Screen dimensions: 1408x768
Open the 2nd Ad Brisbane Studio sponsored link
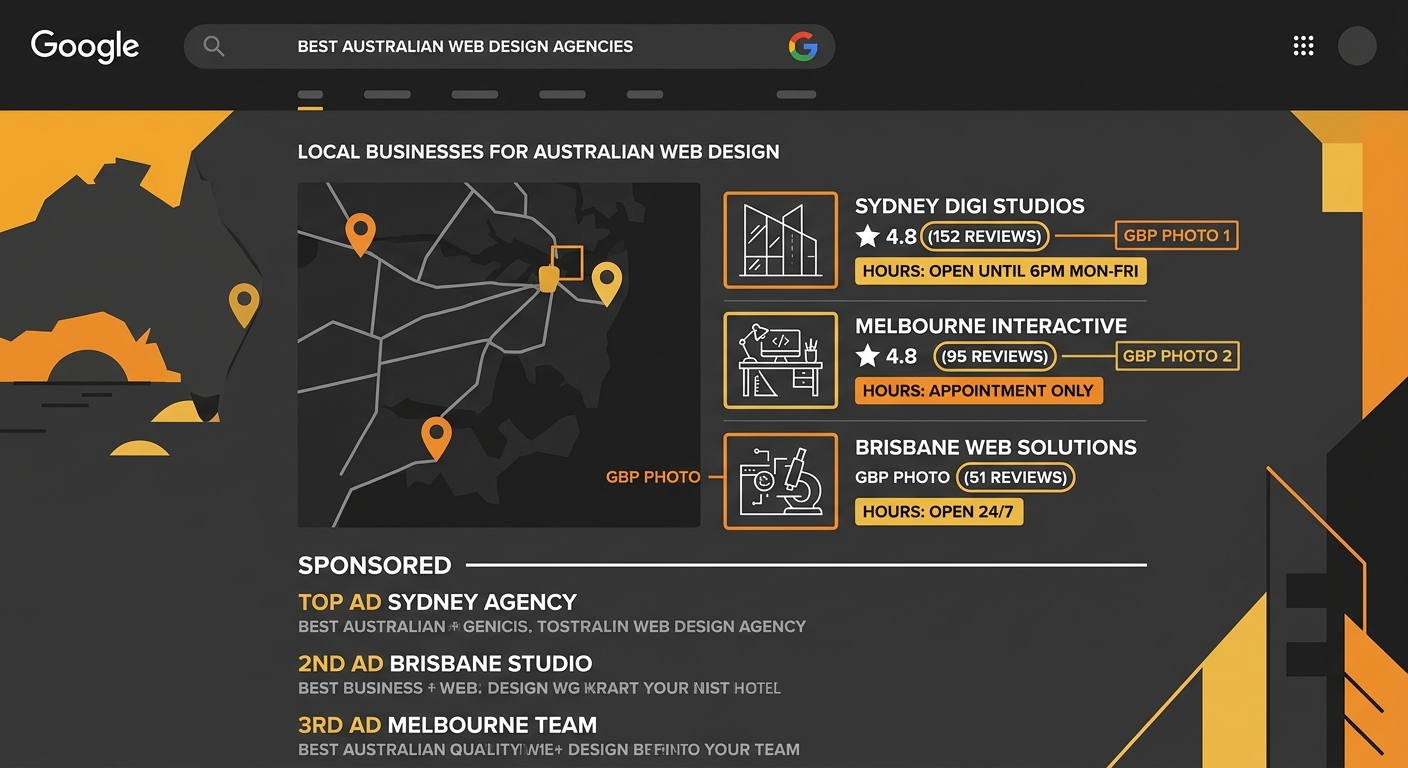click(x=445, y=663)
